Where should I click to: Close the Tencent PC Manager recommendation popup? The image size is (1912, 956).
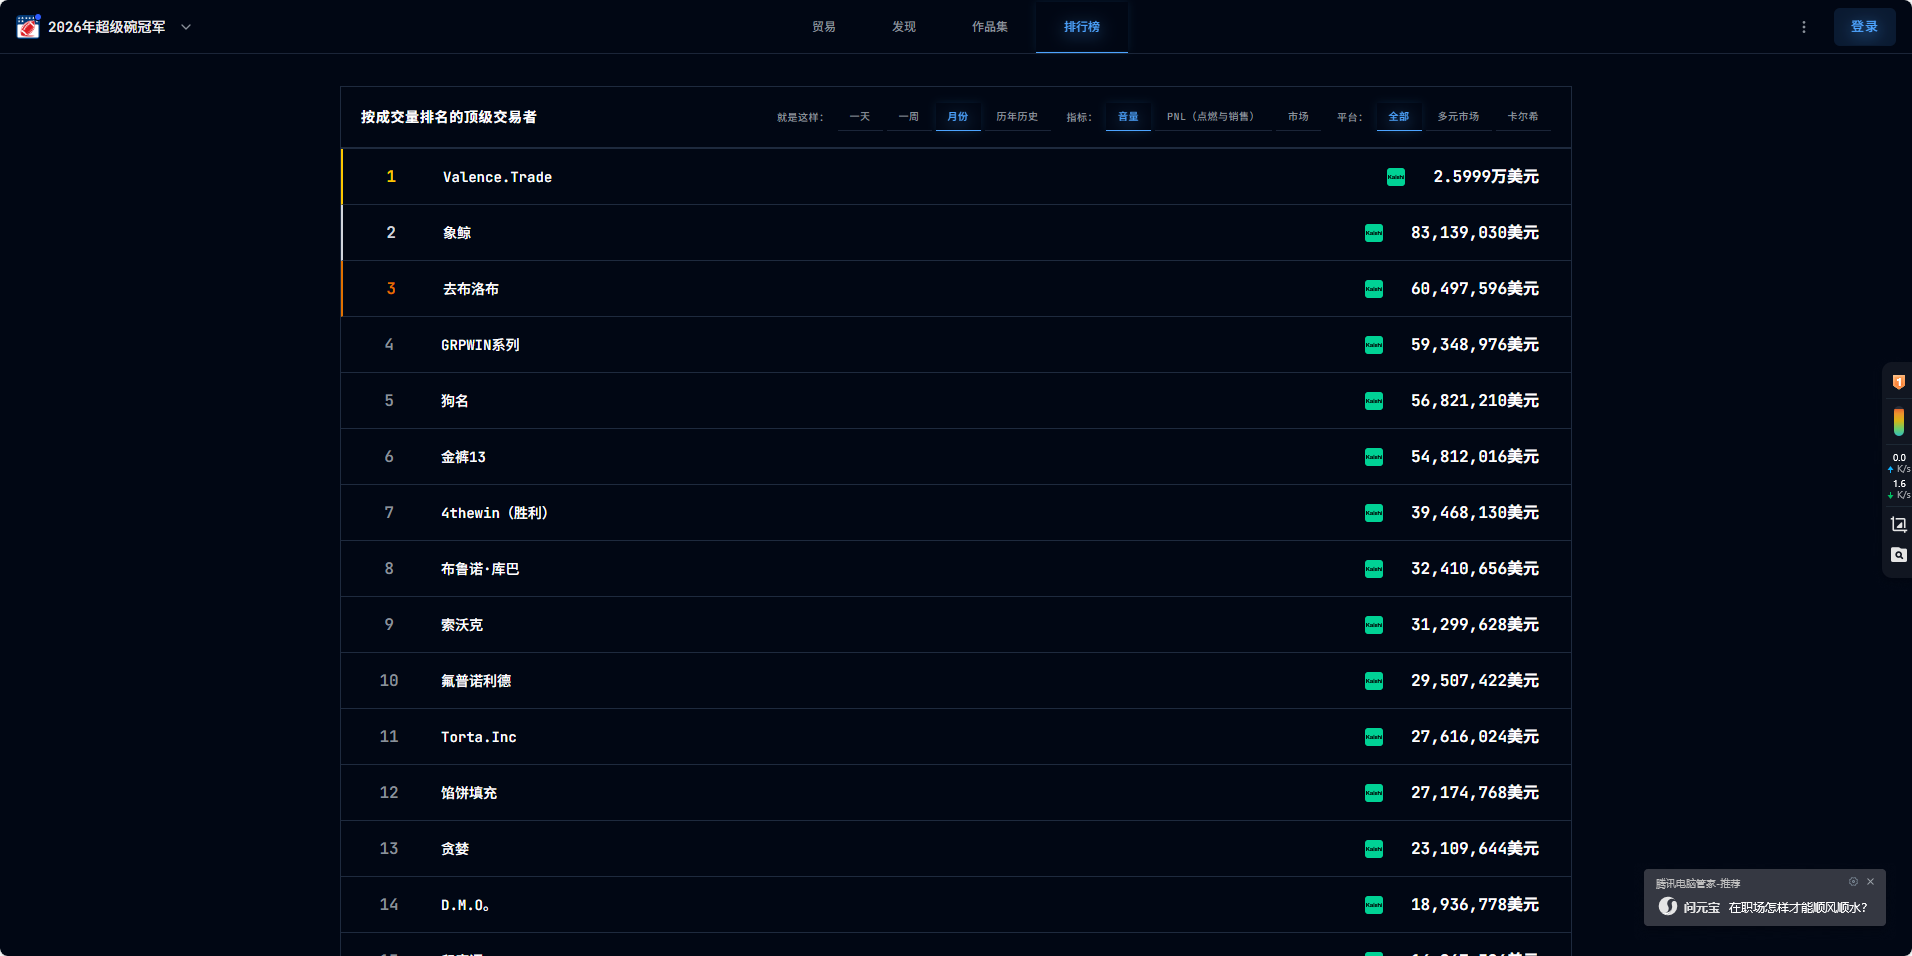(x=1870, y=882)
